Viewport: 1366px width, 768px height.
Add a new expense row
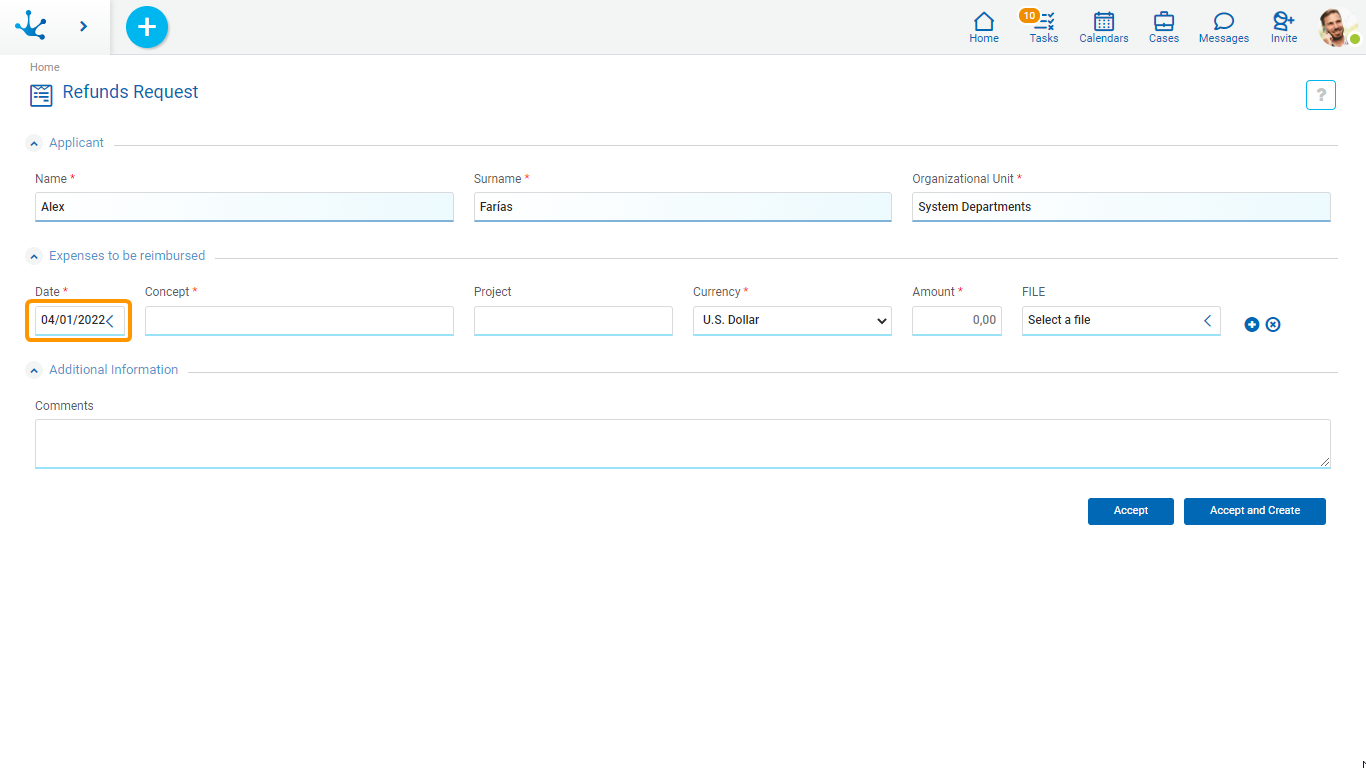click(x=1252, y=324)
